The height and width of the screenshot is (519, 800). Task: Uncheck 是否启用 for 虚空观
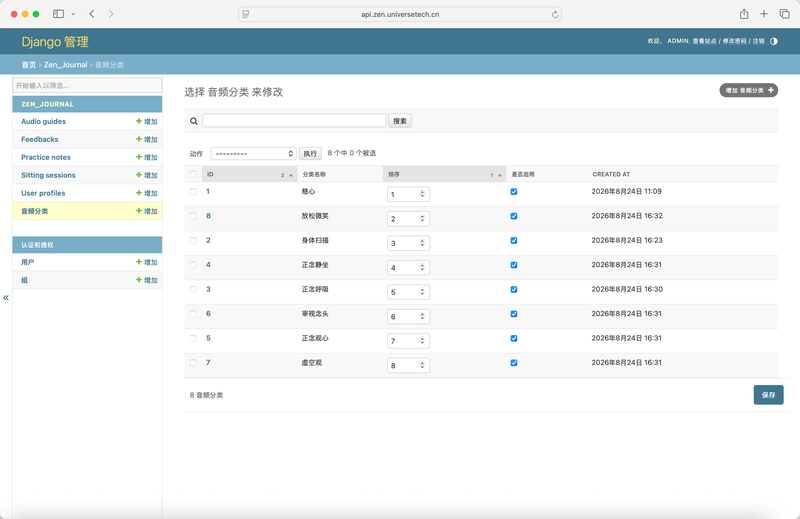(x=514, y=363)
